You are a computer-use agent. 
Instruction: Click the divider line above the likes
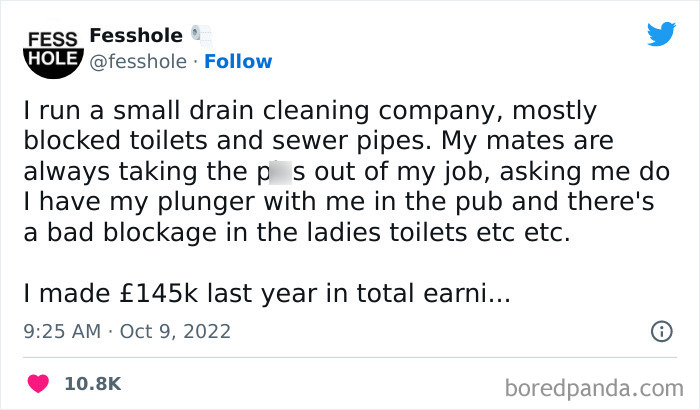[350, 357]
